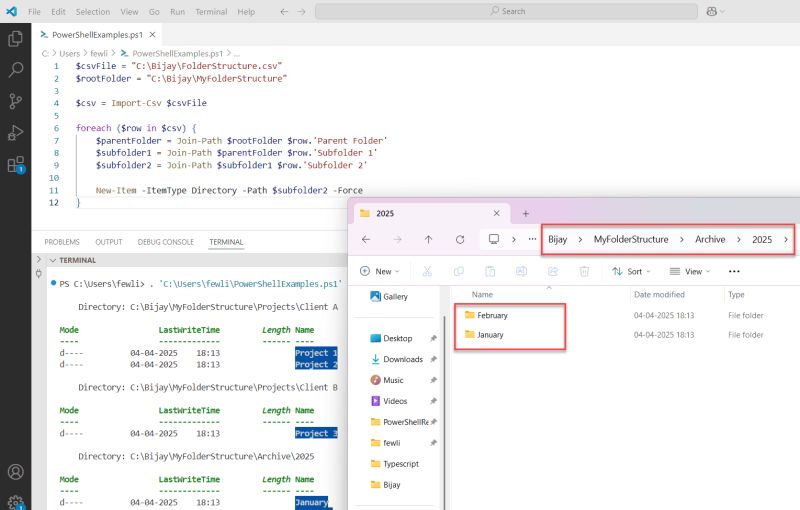Open Run and Debug view

15,133
